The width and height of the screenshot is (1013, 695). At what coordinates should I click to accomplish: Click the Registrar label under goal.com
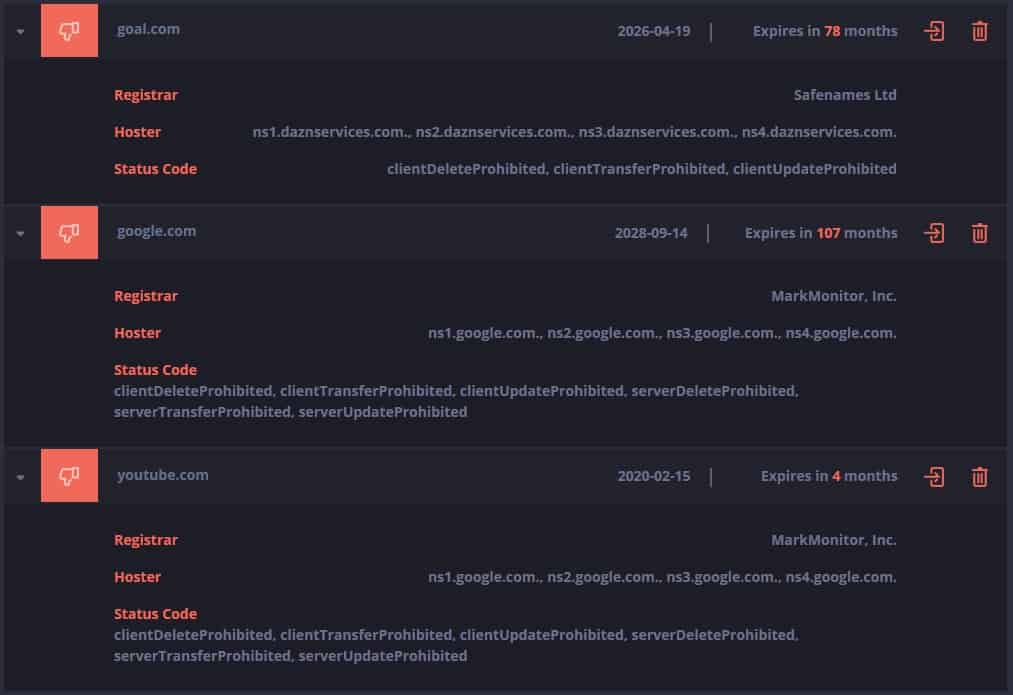coord(146,95)
